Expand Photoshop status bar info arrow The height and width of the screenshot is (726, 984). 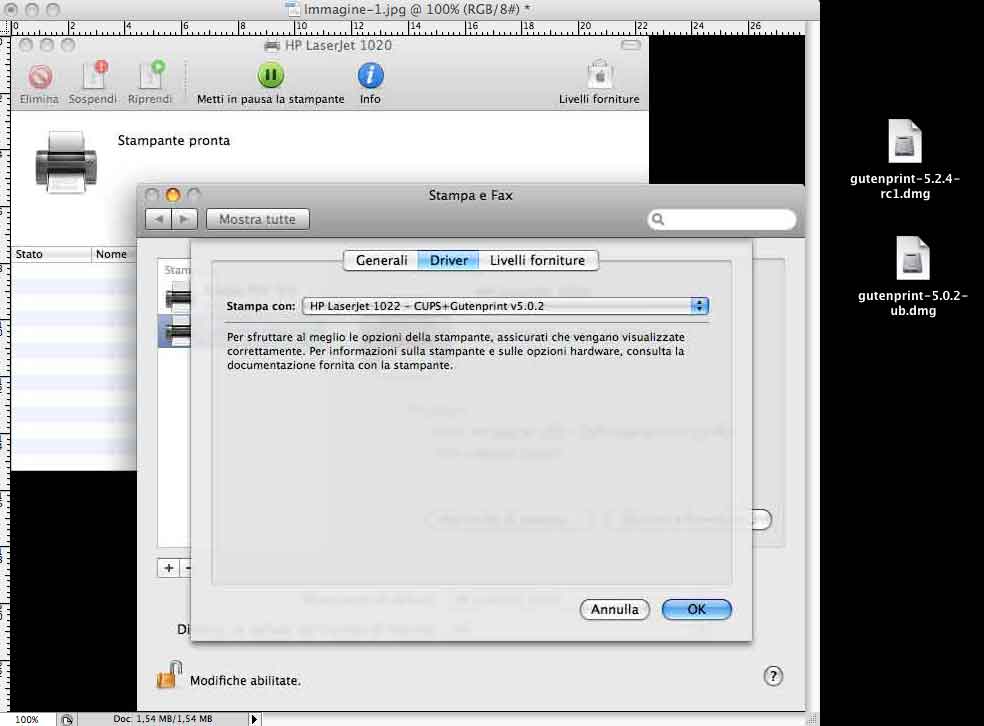[254, 719]
